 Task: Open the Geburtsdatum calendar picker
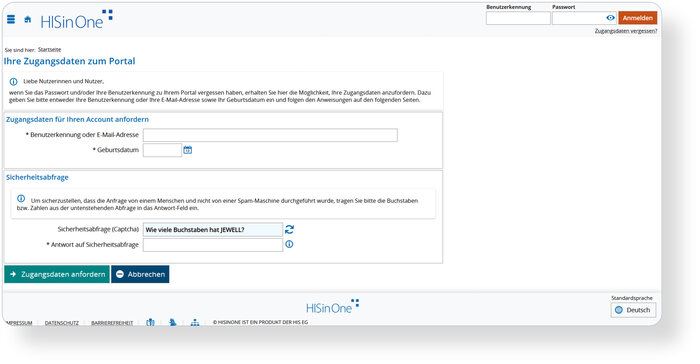click(188, 150)
